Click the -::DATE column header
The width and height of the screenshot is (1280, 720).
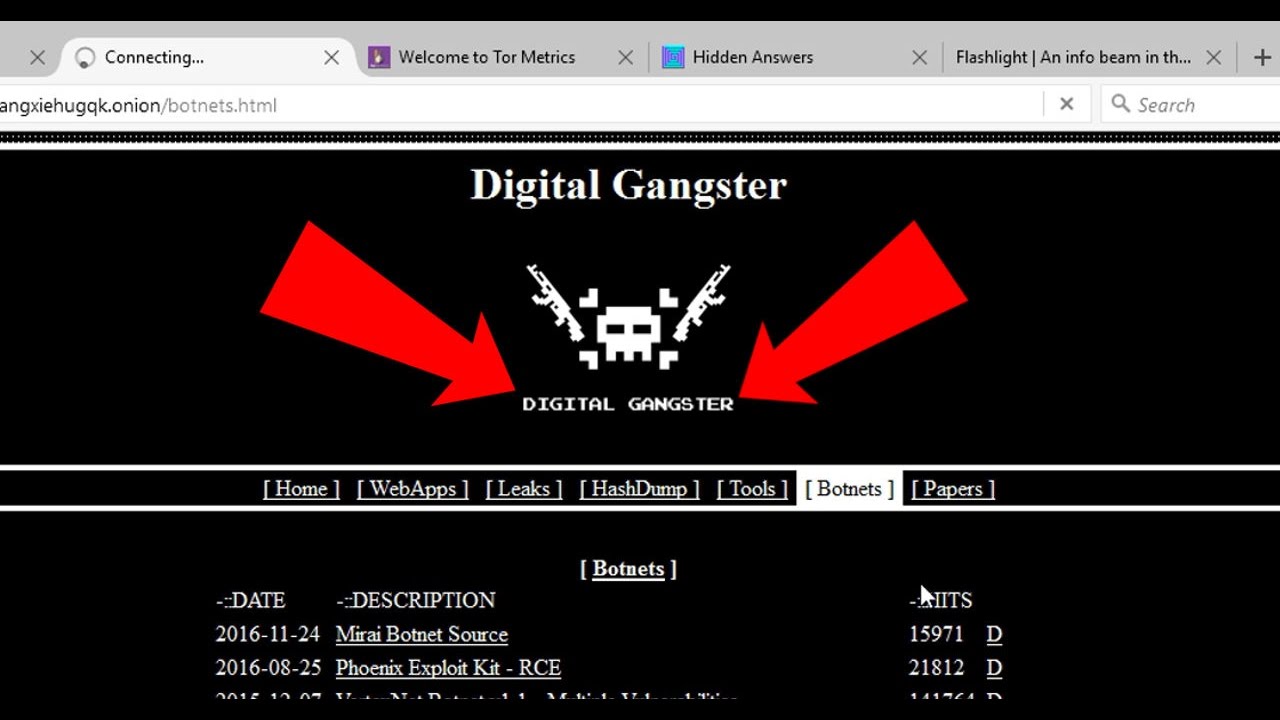coord(250,601)
